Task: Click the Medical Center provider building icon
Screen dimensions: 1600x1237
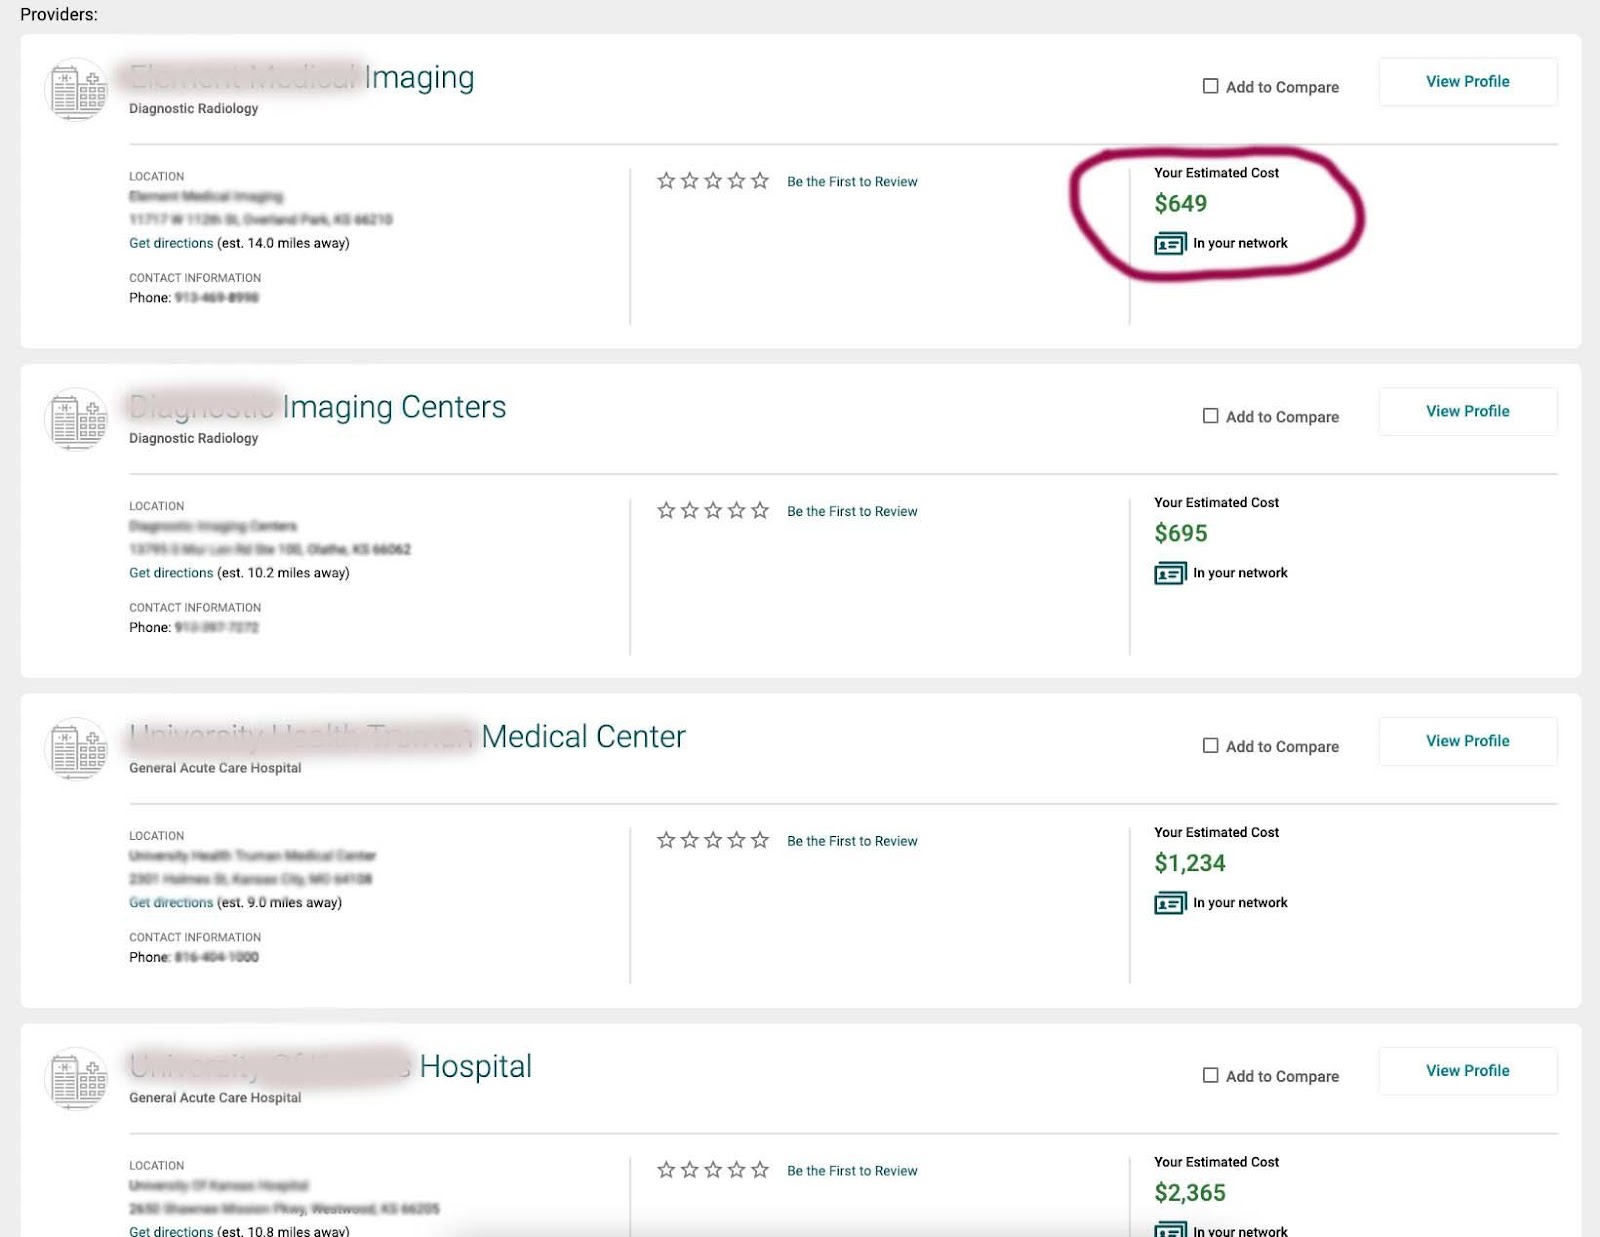Action: click(x=77, y=749)
